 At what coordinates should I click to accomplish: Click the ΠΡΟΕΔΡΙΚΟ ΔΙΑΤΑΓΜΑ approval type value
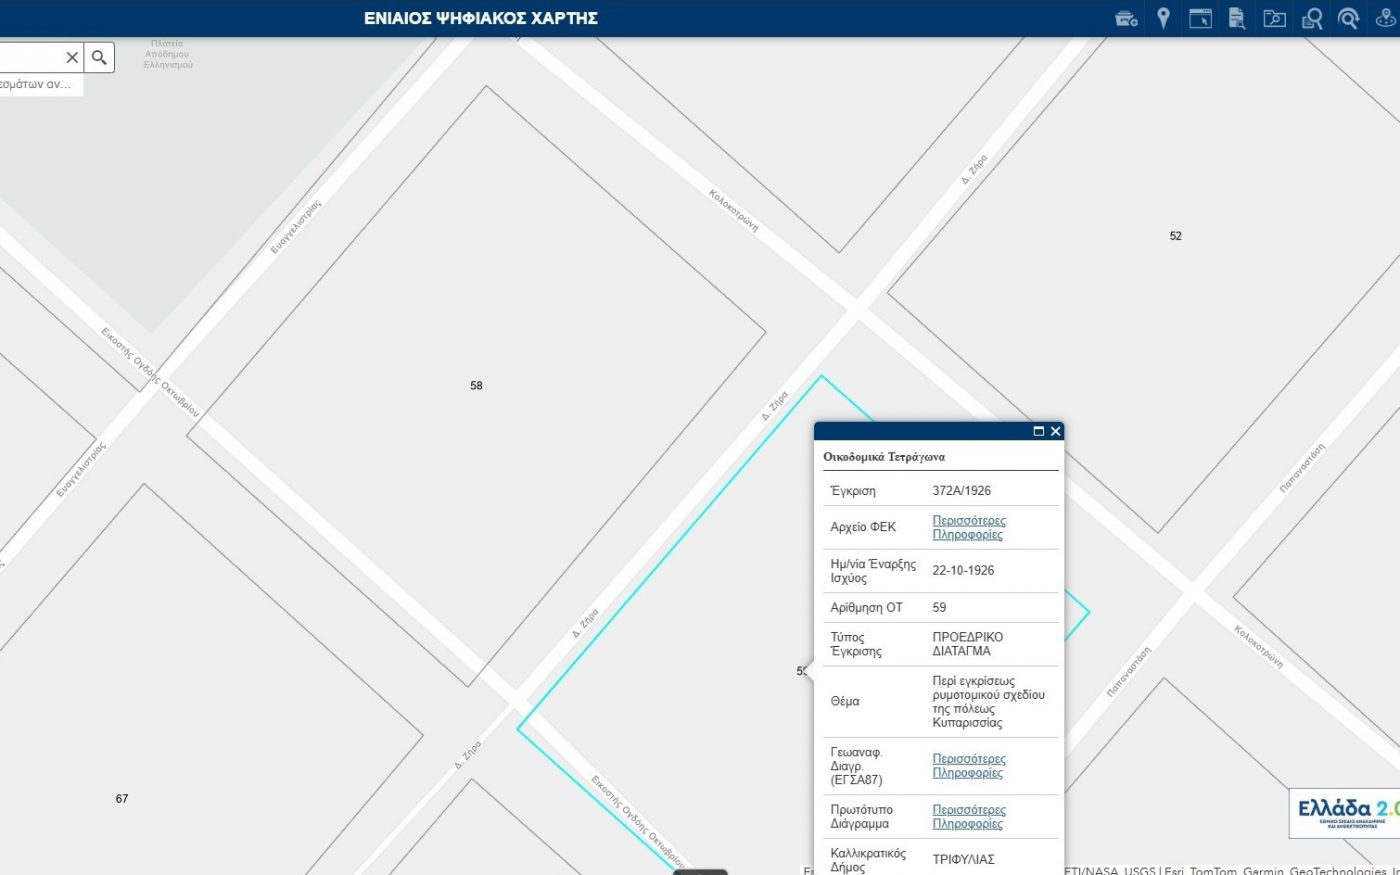click(x=968, y=644)
